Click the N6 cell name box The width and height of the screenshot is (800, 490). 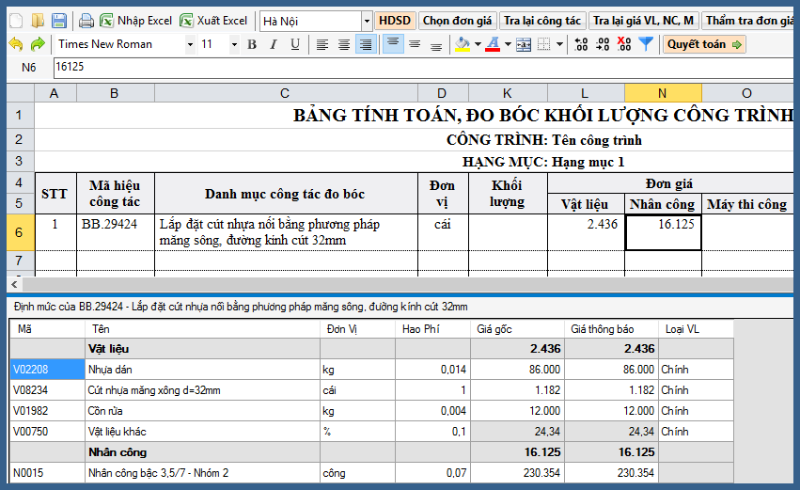coord(29,67)
